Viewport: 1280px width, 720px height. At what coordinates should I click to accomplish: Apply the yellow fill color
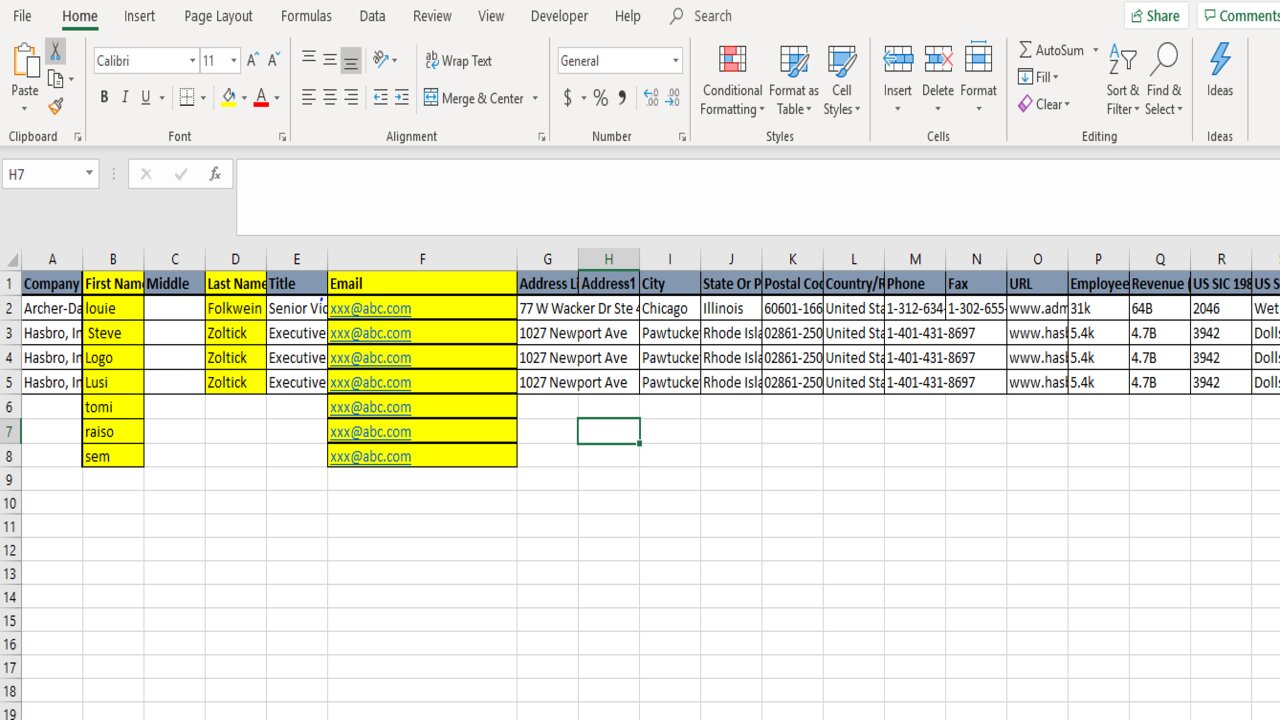coord(229,98)
